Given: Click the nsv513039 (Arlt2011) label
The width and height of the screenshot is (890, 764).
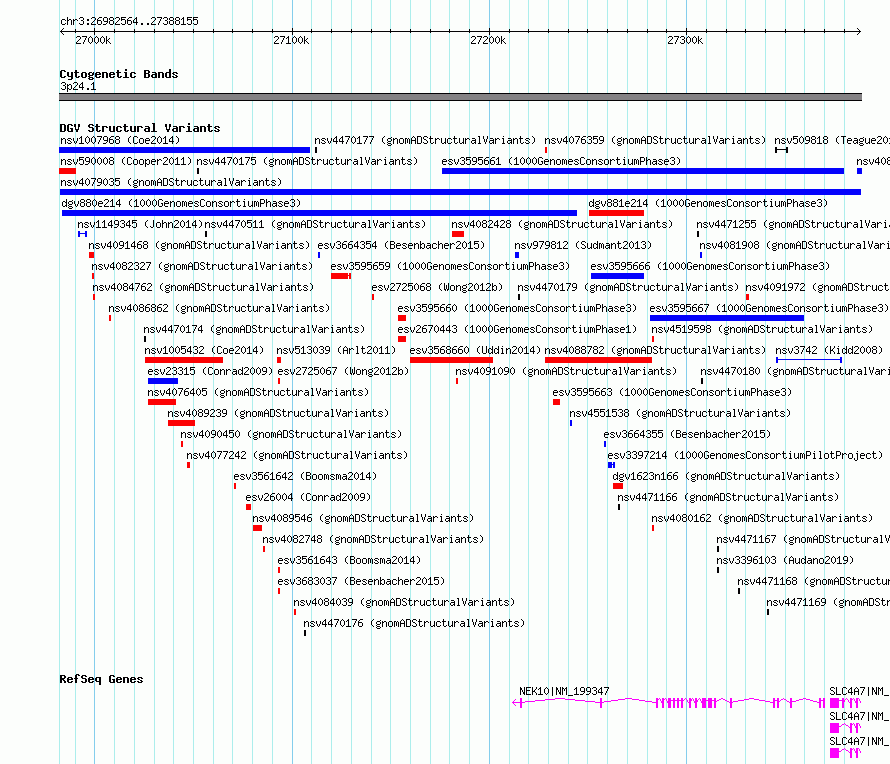Looking at the screenshot, I should 336,350.
